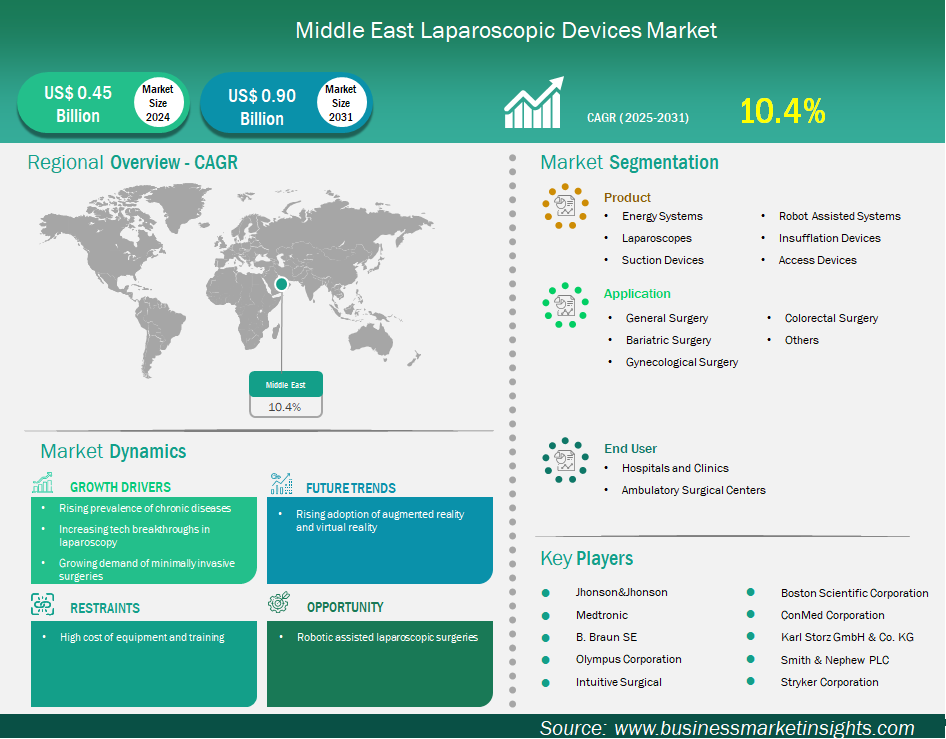This screenshot has height=739, width=946.
Task: Select Suction Devices in Product list
Action: pyautogui.click(x=663, y=260)
